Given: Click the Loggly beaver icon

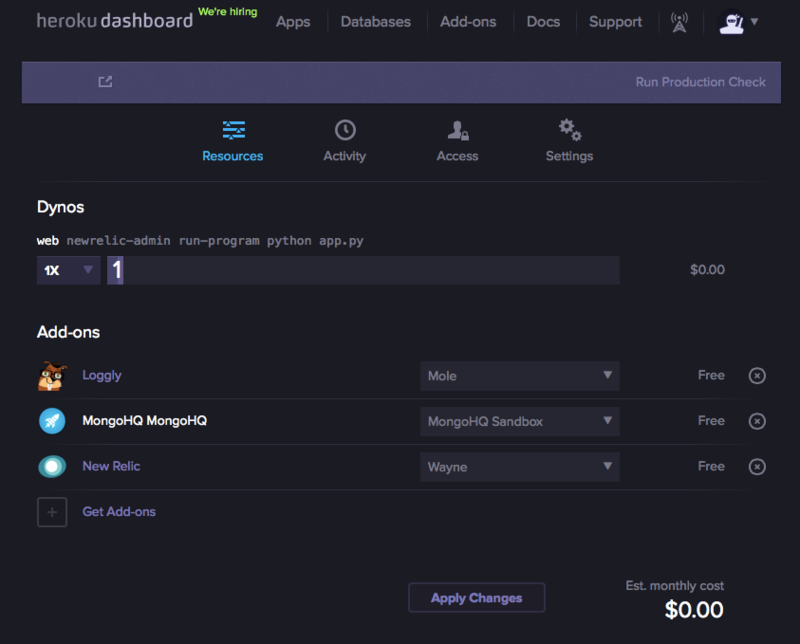Looking at the screenshot, I should click(52, 376).
